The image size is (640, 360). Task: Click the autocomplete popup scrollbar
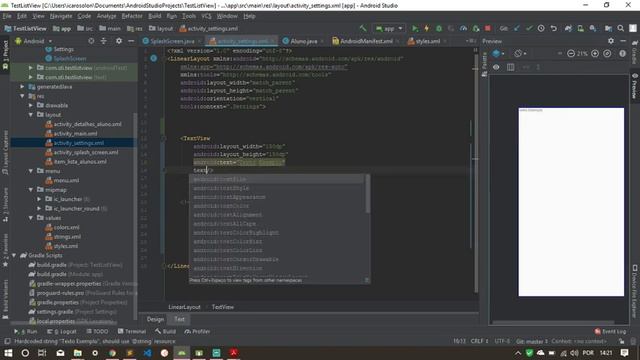point(368,194)
